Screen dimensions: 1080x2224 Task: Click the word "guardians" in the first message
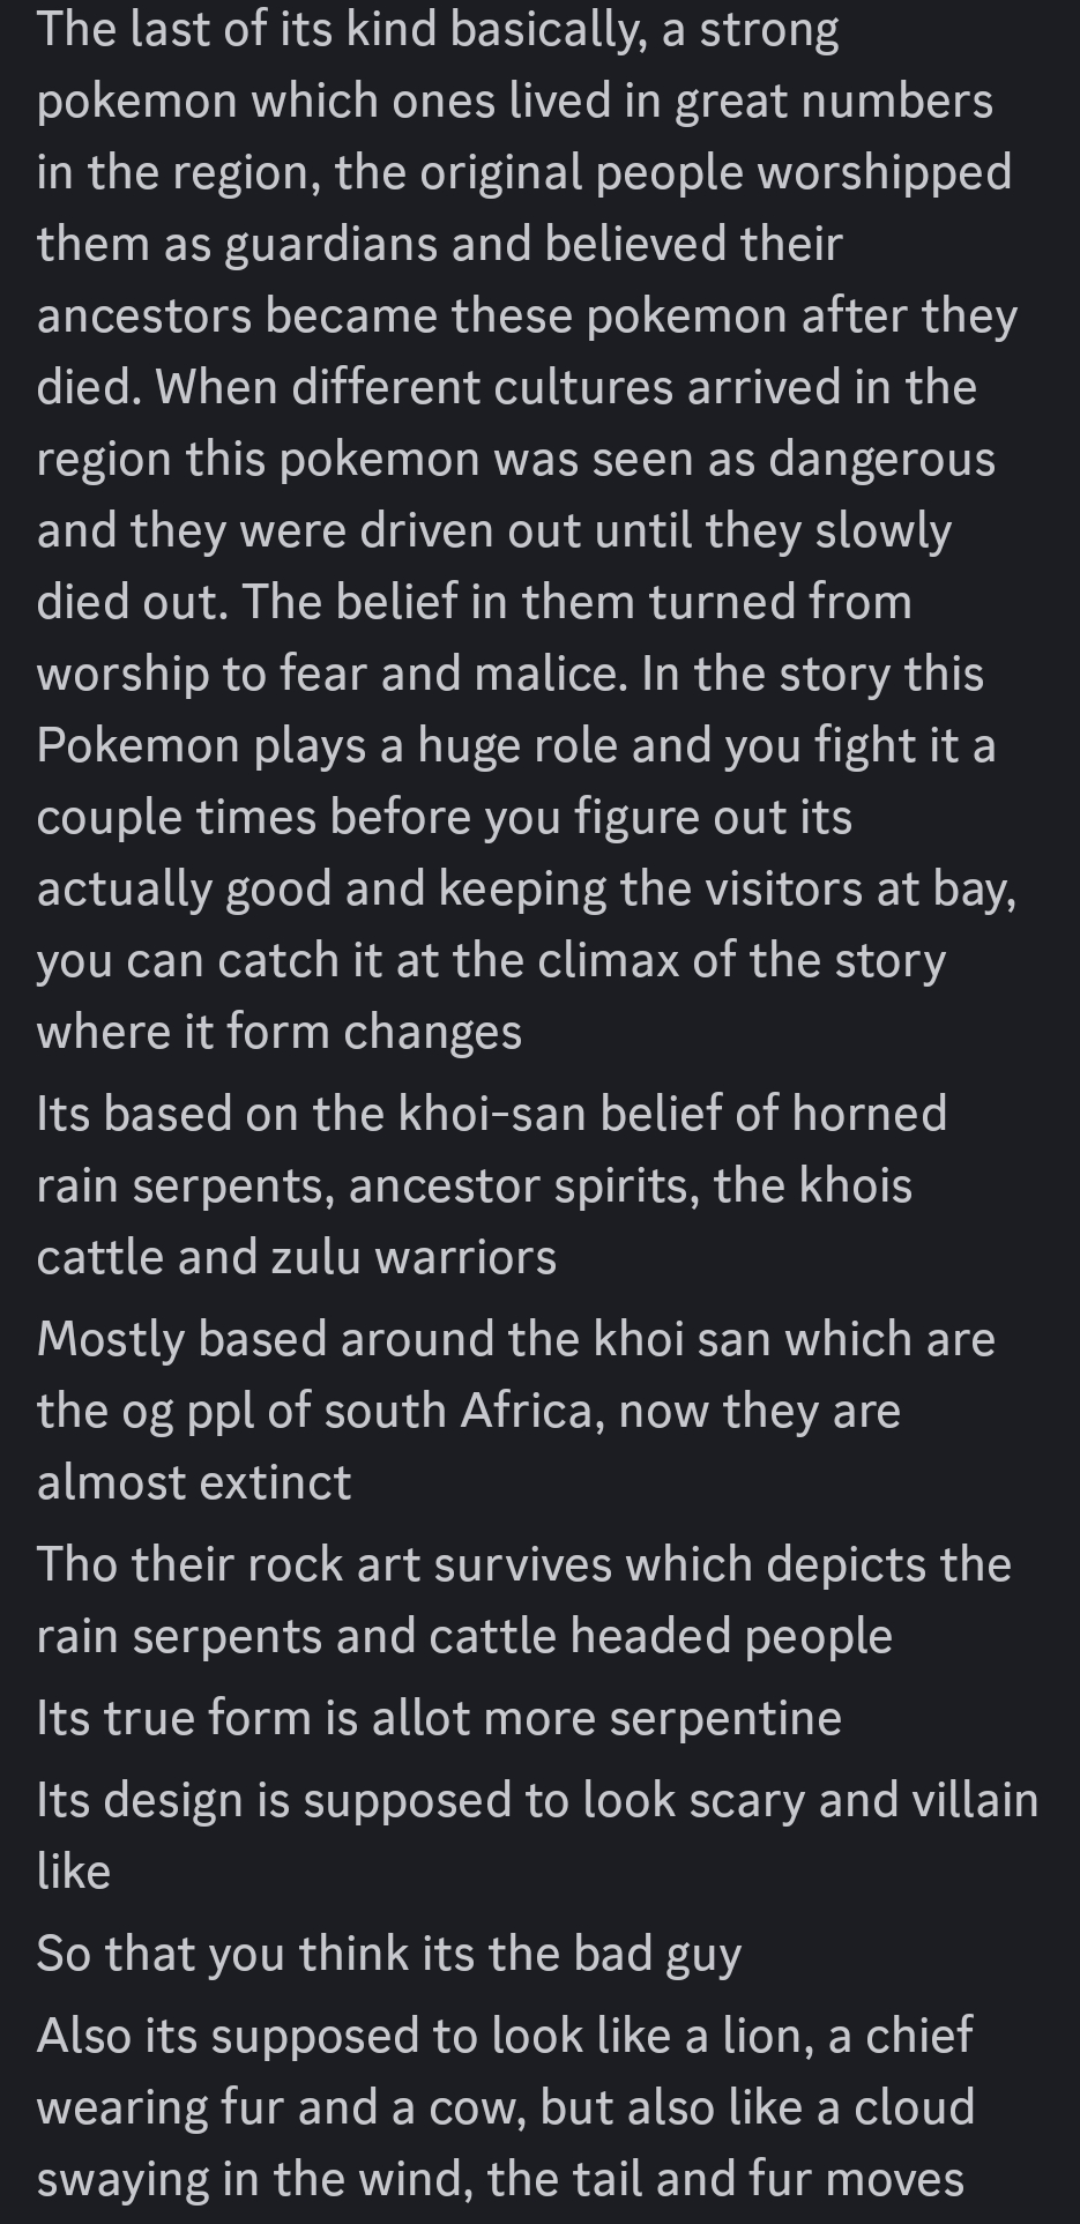pyautogui.click(x=331, y=245)
